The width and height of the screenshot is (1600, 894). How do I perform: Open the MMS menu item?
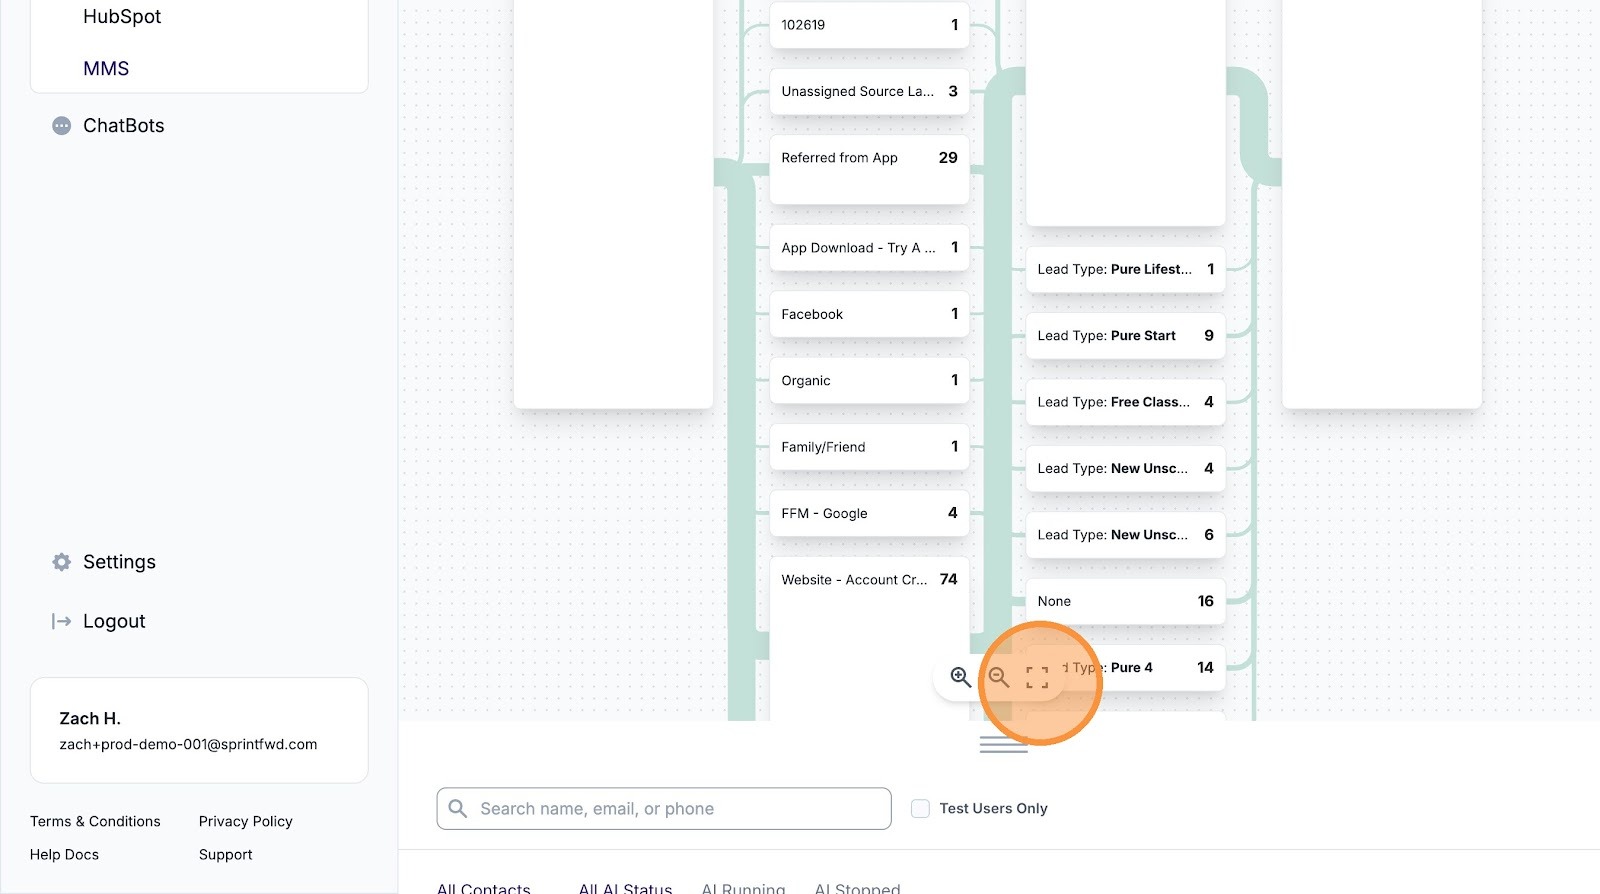coord(106,69)
